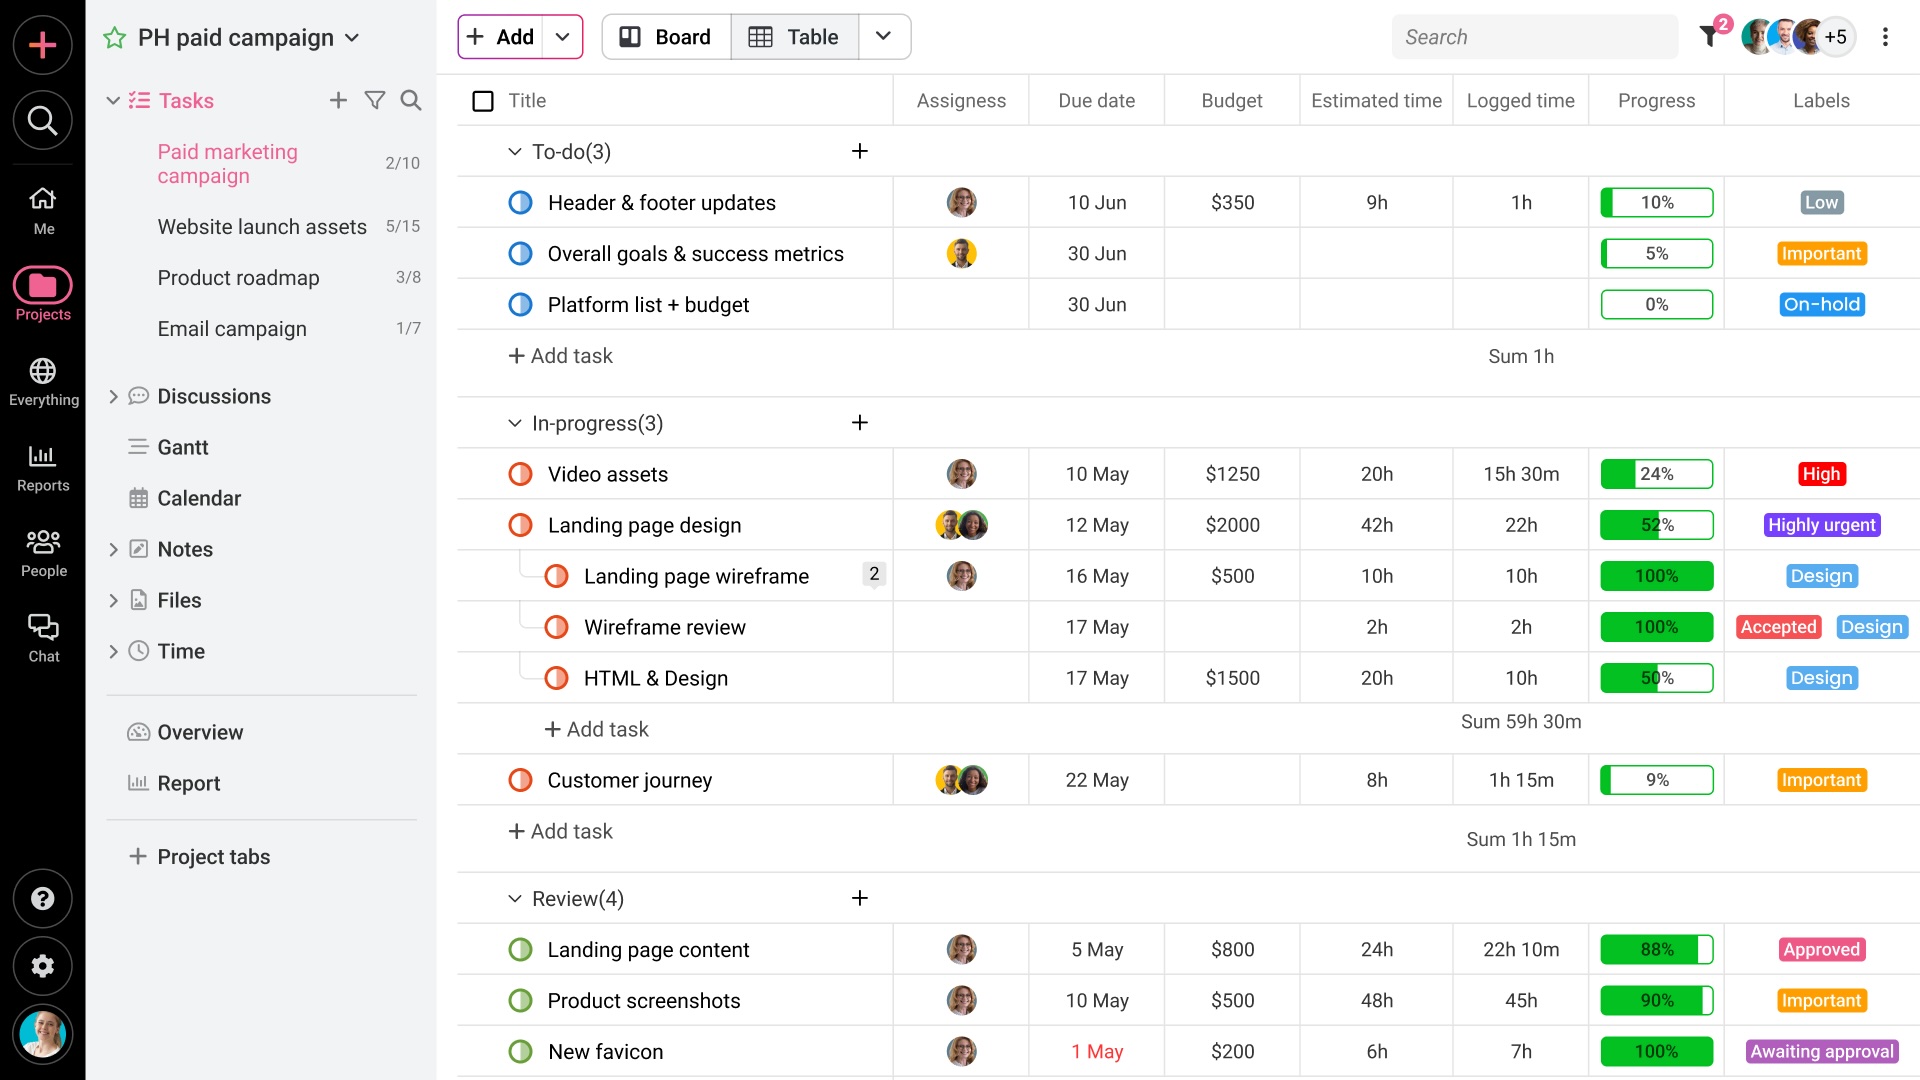This screenshot has height=1080, width=1920.
Task: Expand the Notes section in the sidebar
Action: pyautogui.click(x=113, y=549)
